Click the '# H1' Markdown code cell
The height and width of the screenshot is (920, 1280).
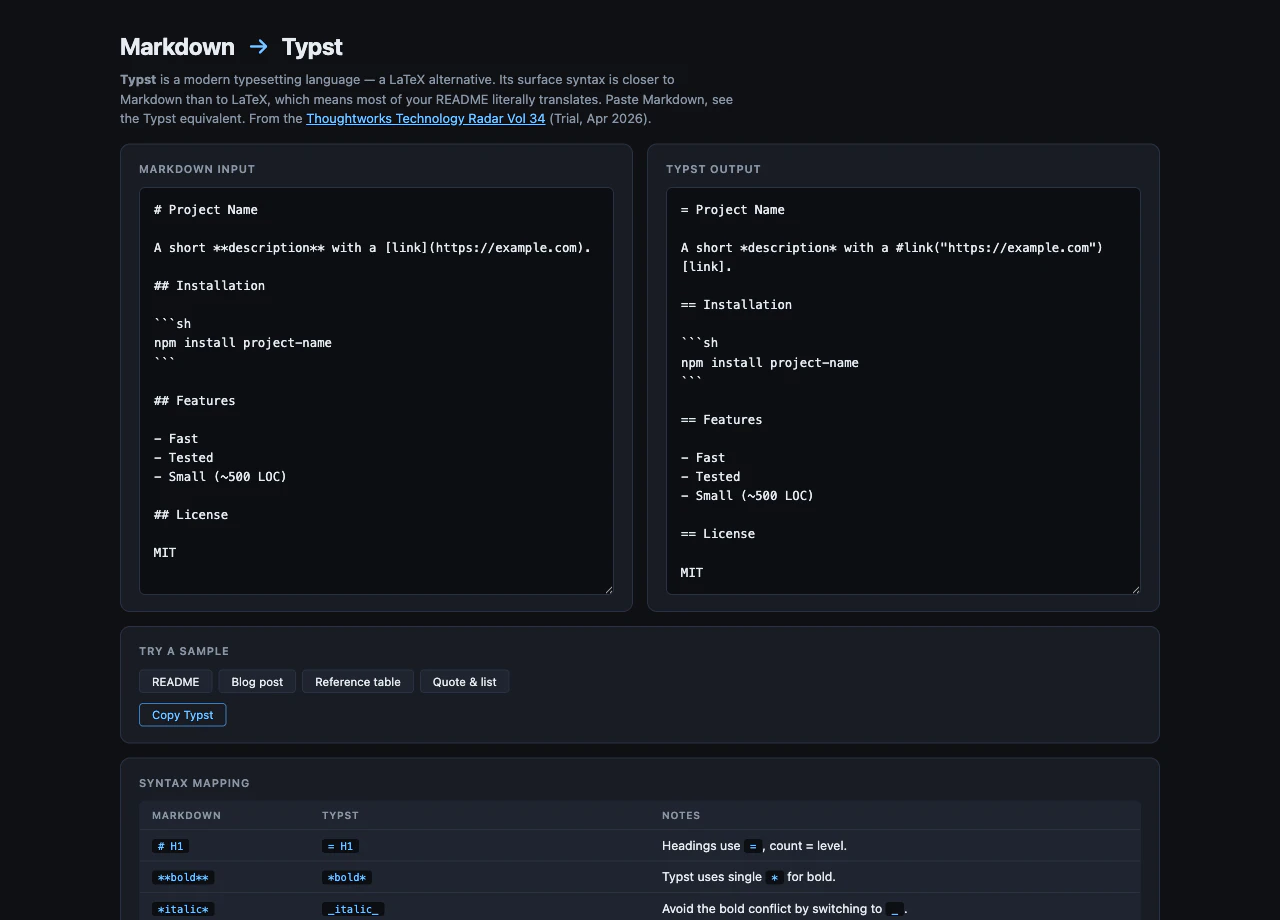170,846
